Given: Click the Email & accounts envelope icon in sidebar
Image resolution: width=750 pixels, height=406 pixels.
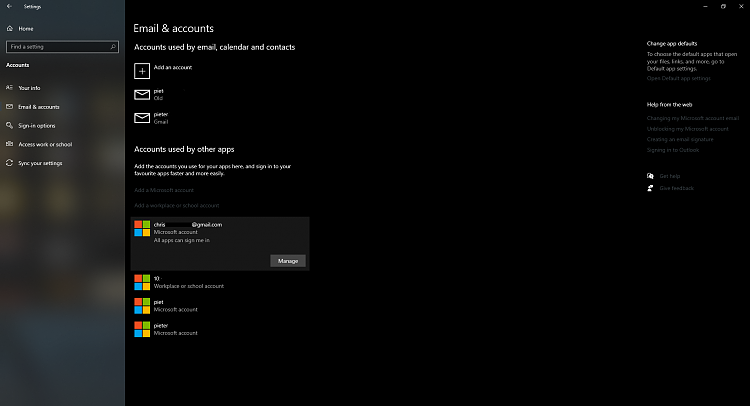Looking at the screenshot, I should click(x=10, y=107).
